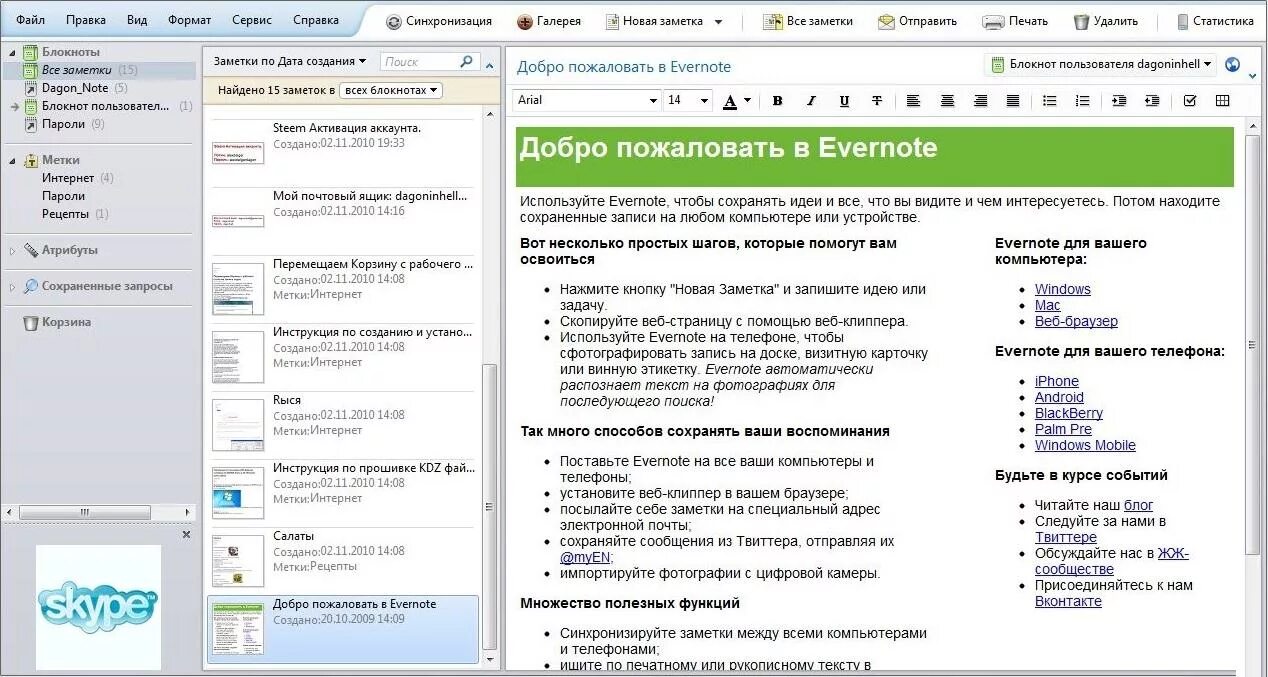The height and width of the screenshot is (677, 1268).
Task: Align text right
Action: coord(980,100)
